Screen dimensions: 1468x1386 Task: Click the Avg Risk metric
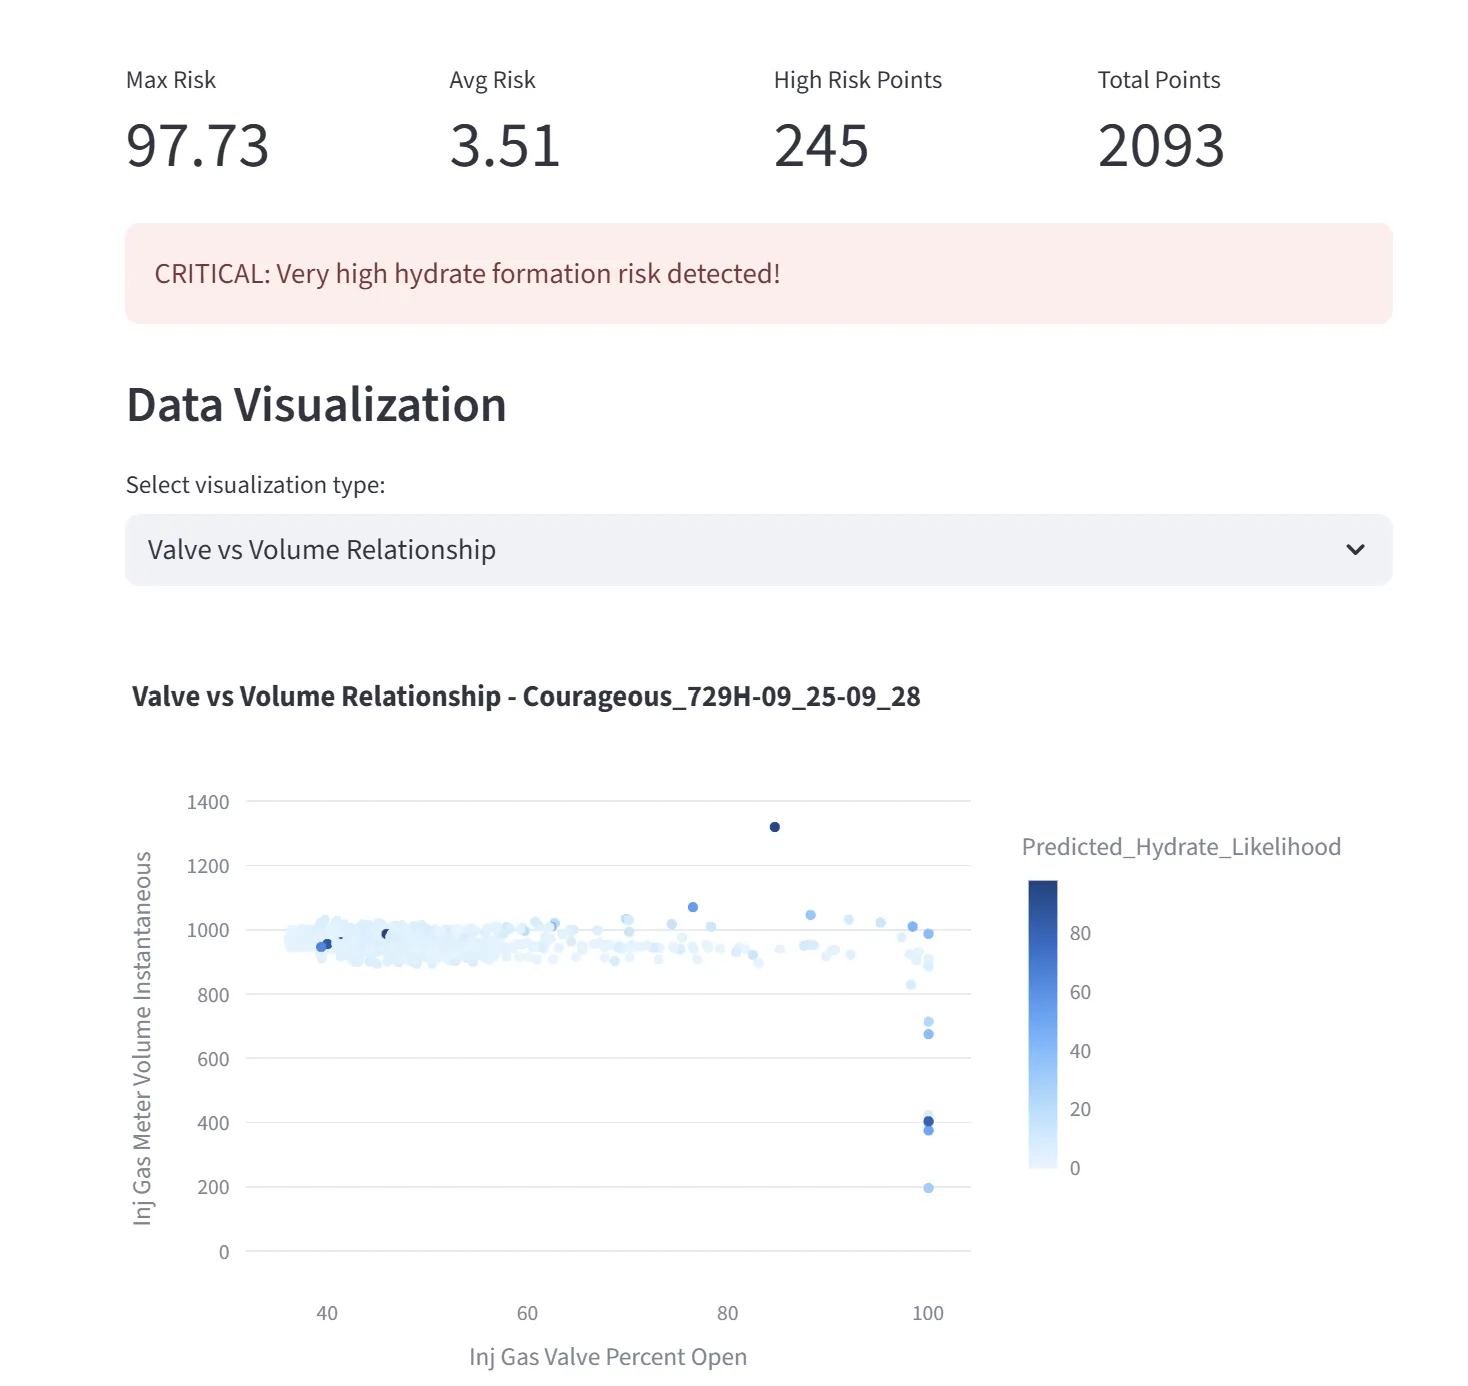(505, 146)
